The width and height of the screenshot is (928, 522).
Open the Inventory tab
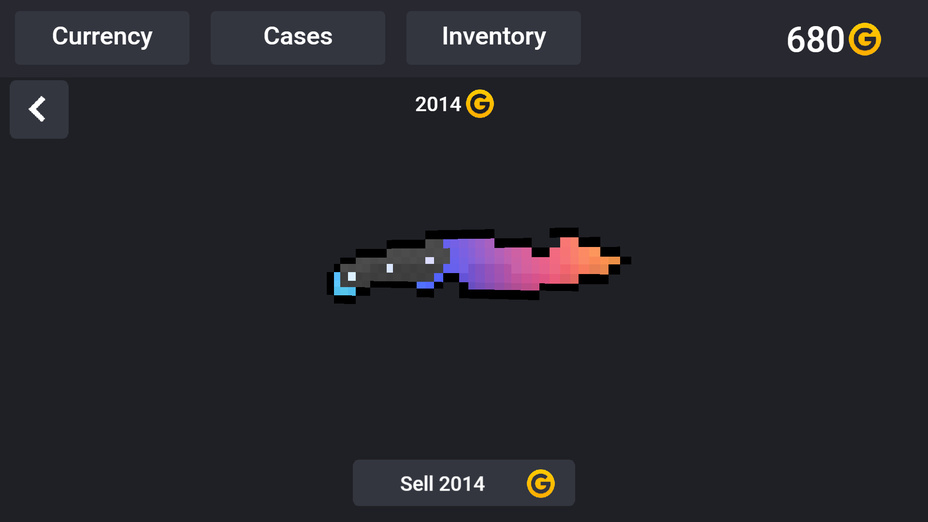(493, 37)
